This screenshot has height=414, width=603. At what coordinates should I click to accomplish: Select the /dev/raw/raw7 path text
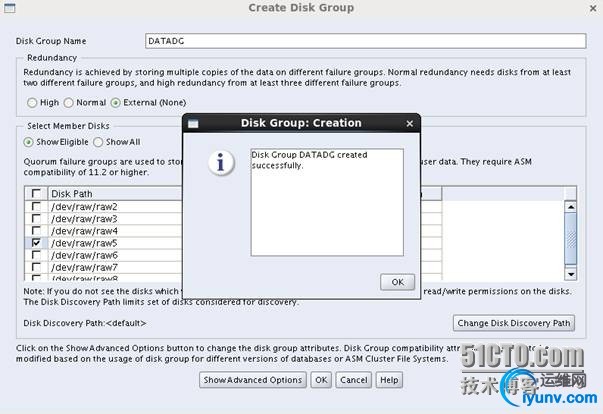pyautogui.click(x=84, y=268)
